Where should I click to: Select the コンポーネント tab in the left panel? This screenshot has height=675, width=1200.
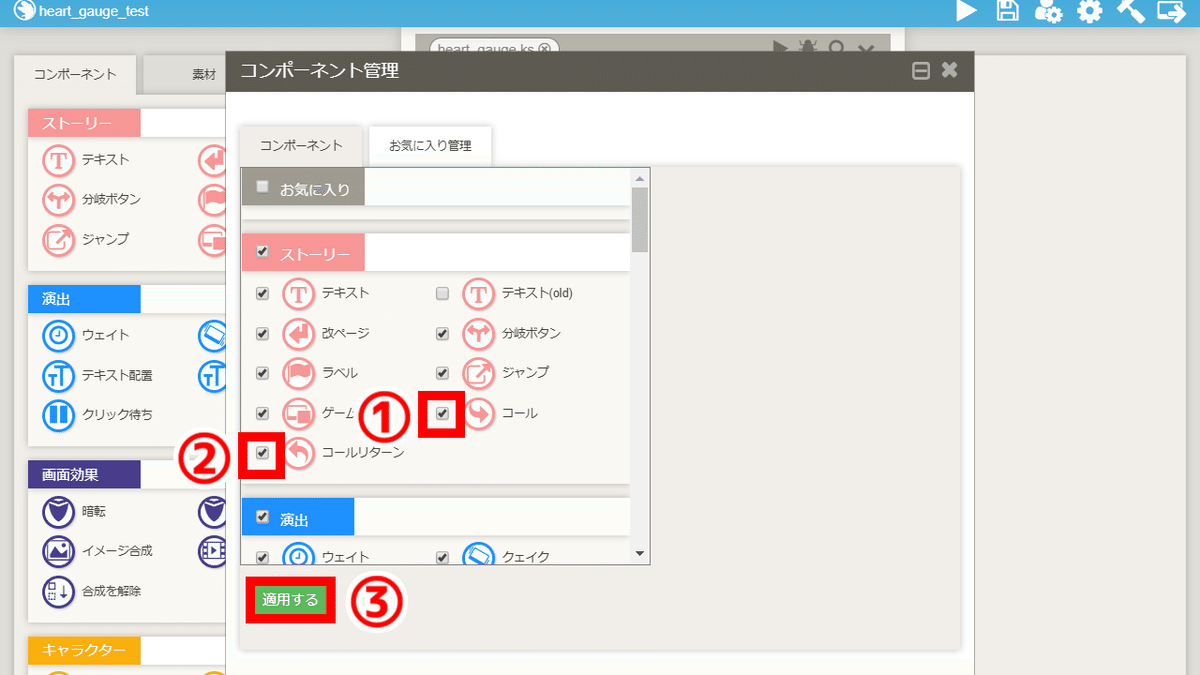(x=75, y=75)
